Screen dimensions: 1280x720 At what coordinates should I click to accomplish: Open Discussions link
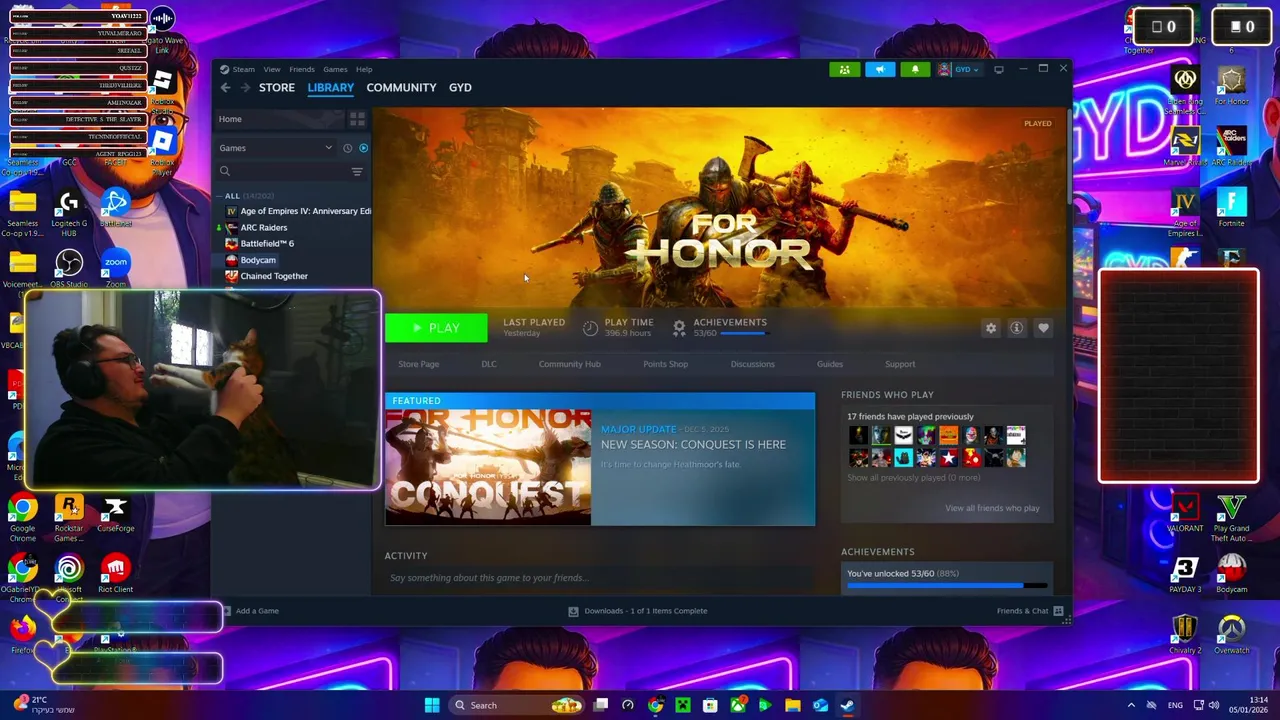click(x=752, y=364)
